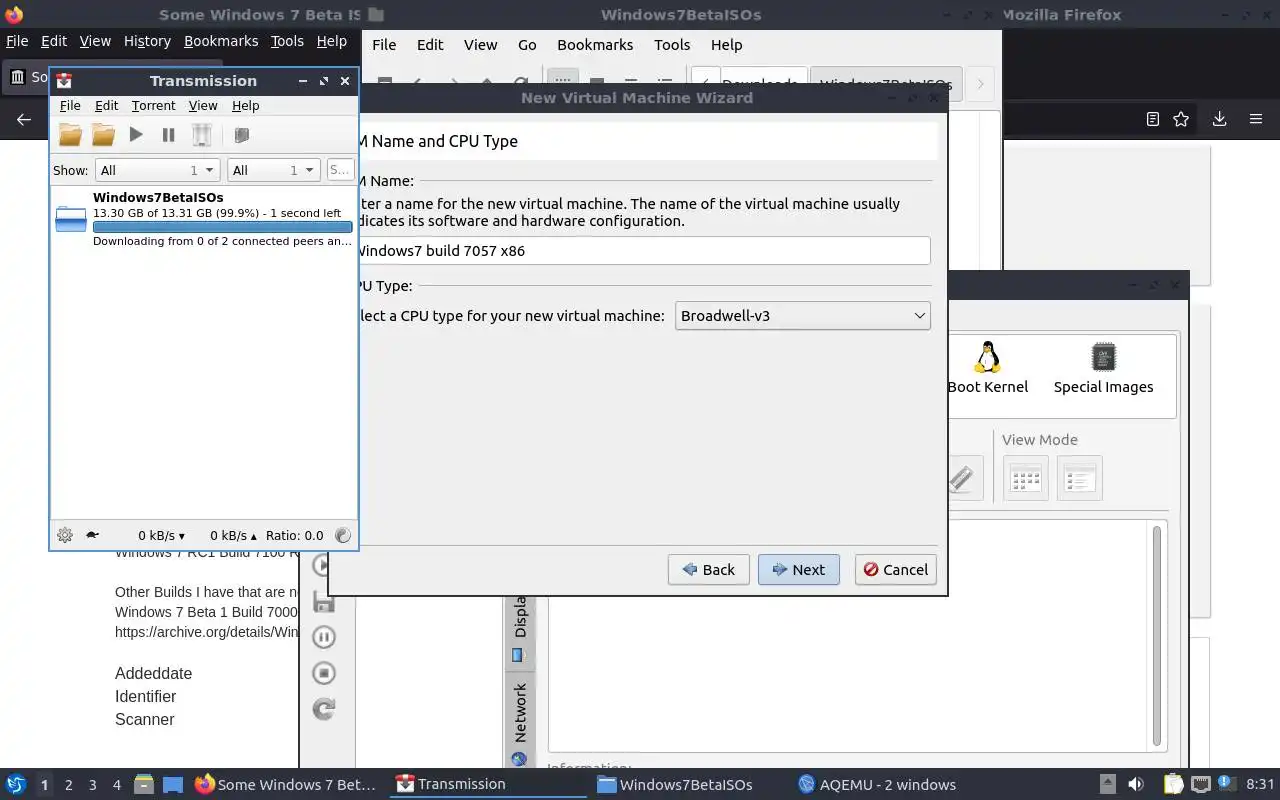Edit the VM name text field

(x=640, y=251)
